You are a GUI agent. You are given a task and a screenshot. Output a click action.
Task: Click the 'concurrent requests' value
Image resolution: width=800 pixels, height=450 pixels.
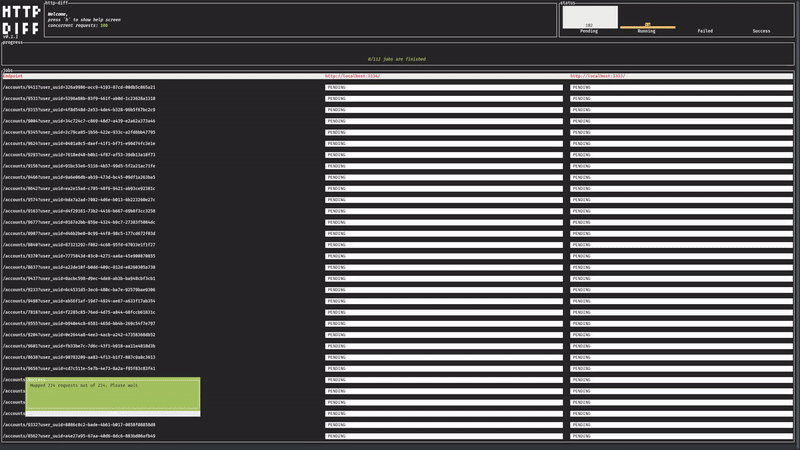click(104, 26)
